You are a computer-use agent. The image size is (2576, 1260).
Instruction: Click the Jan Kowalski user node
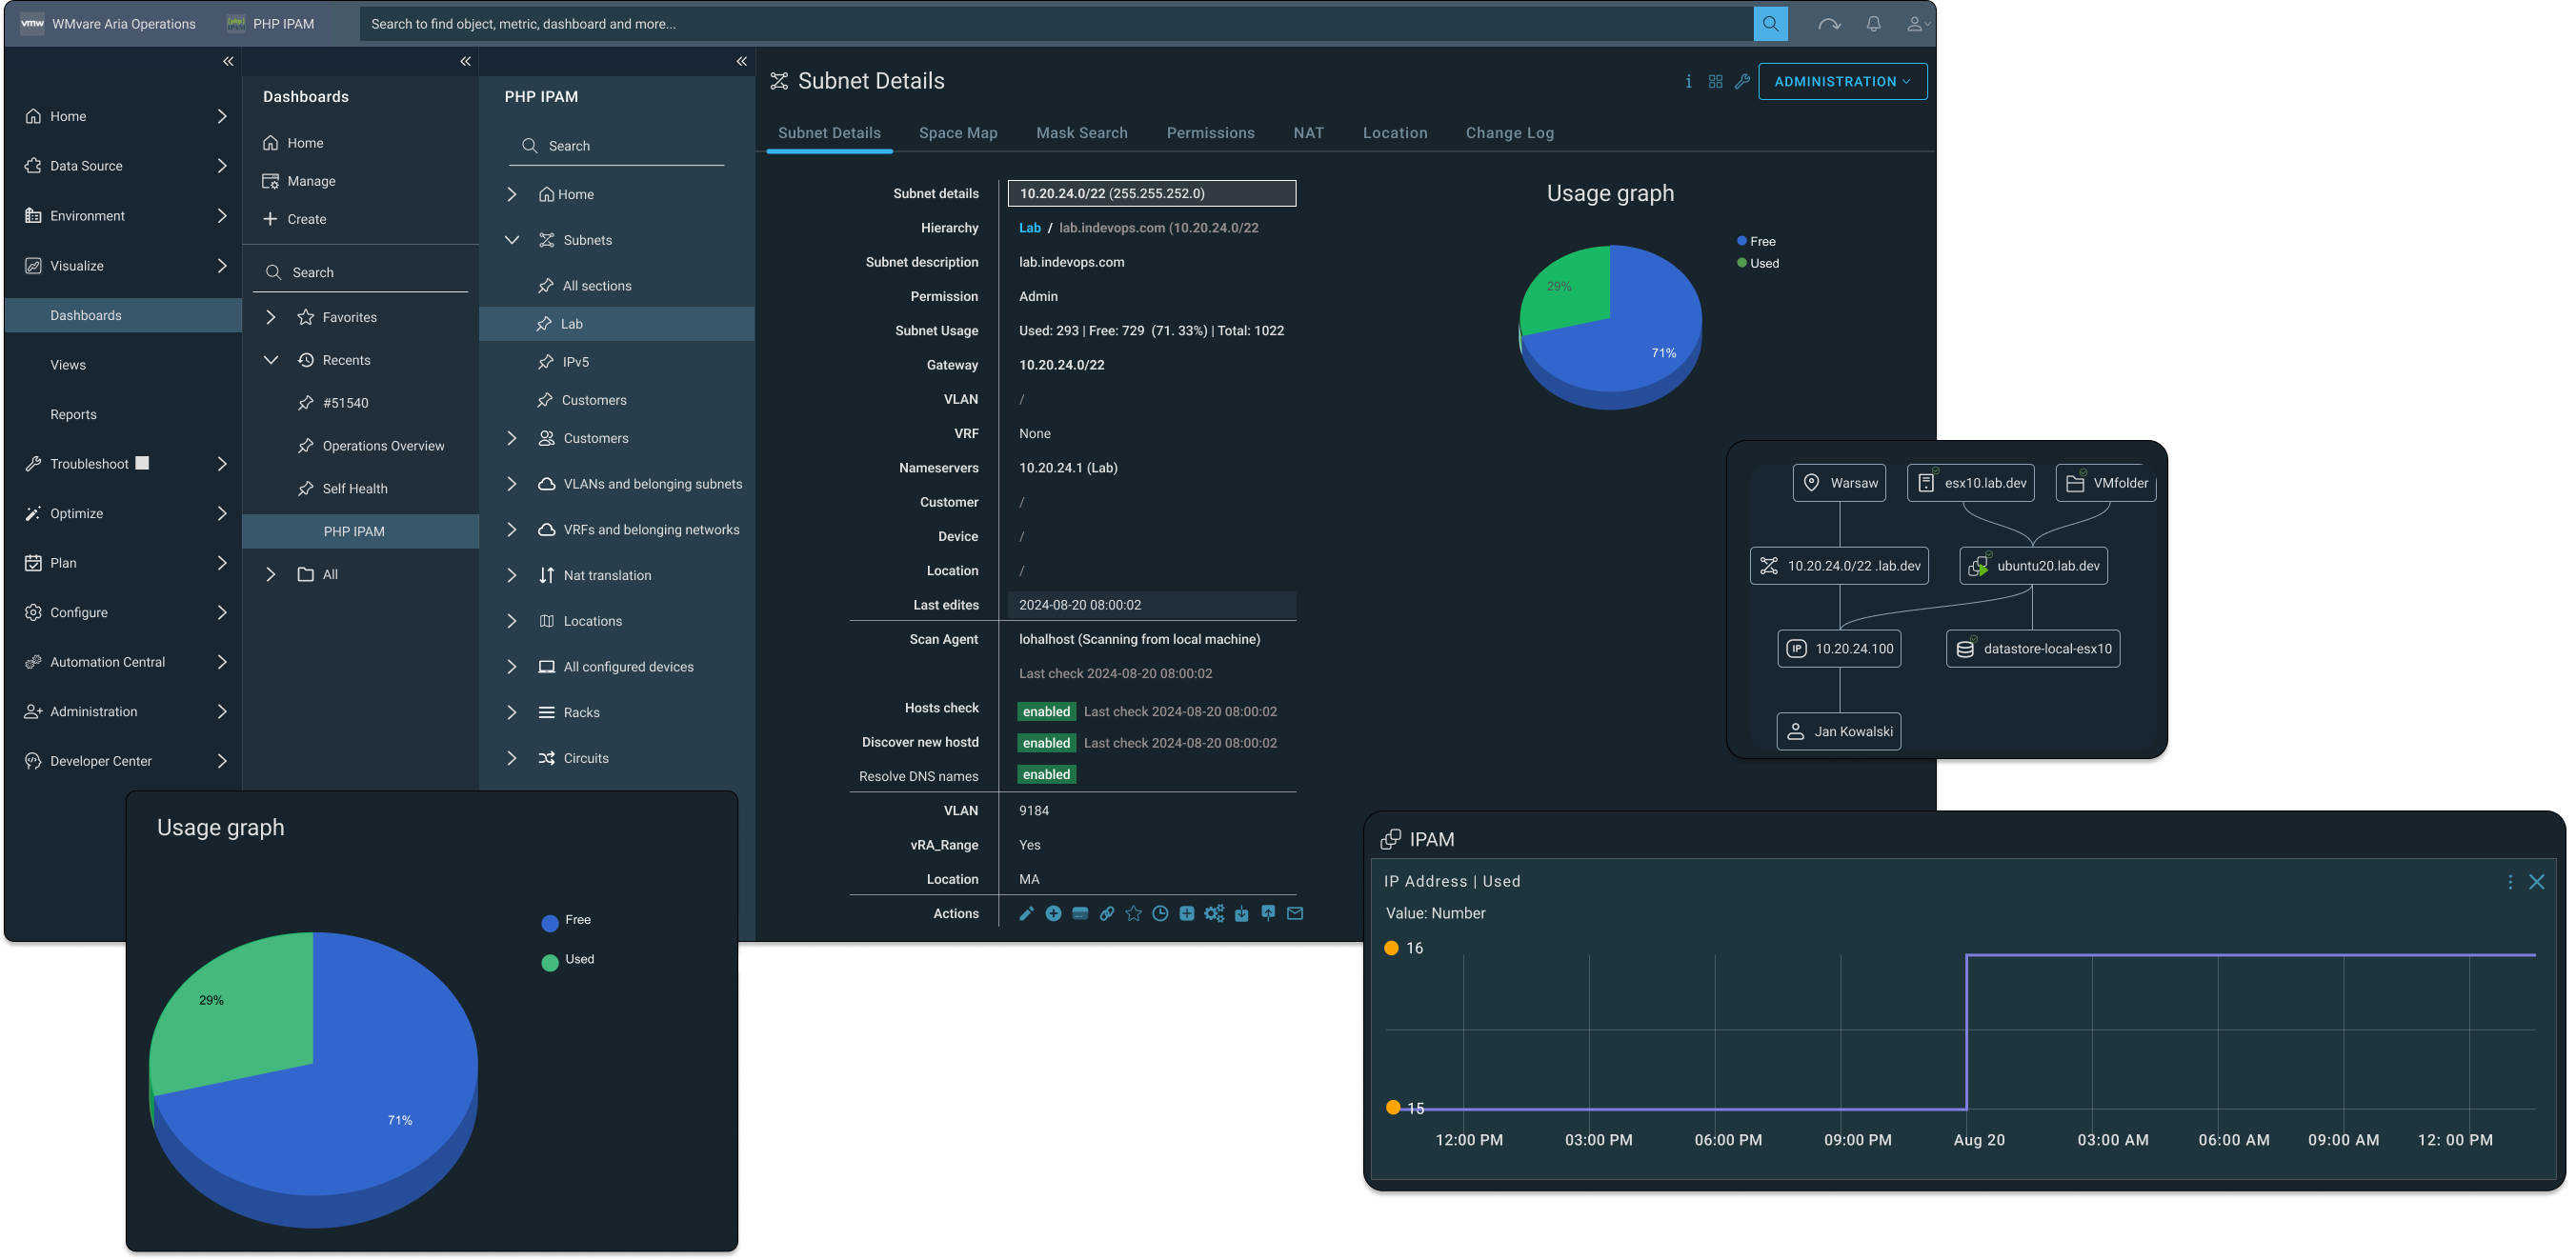1838,732
